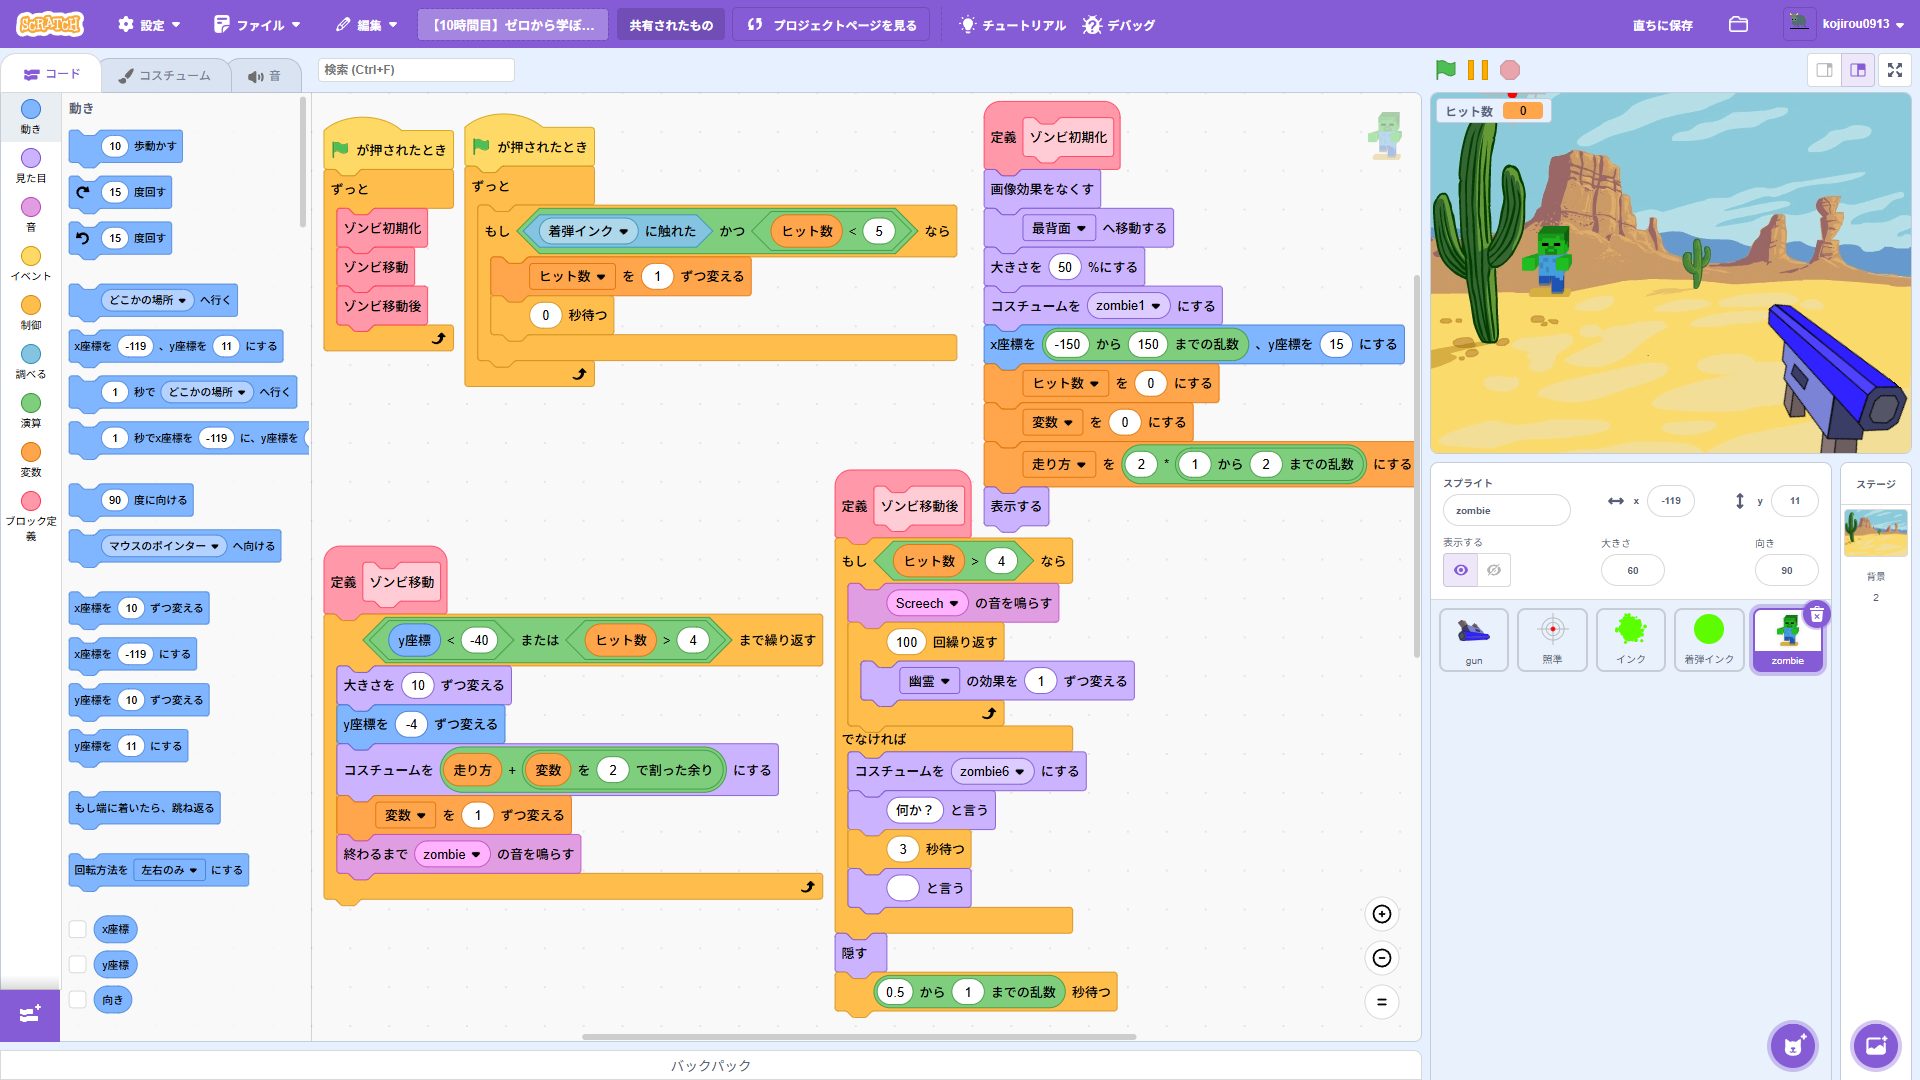Hide the sprite using the crossed-eye toggle

[x=1493, y=570]
